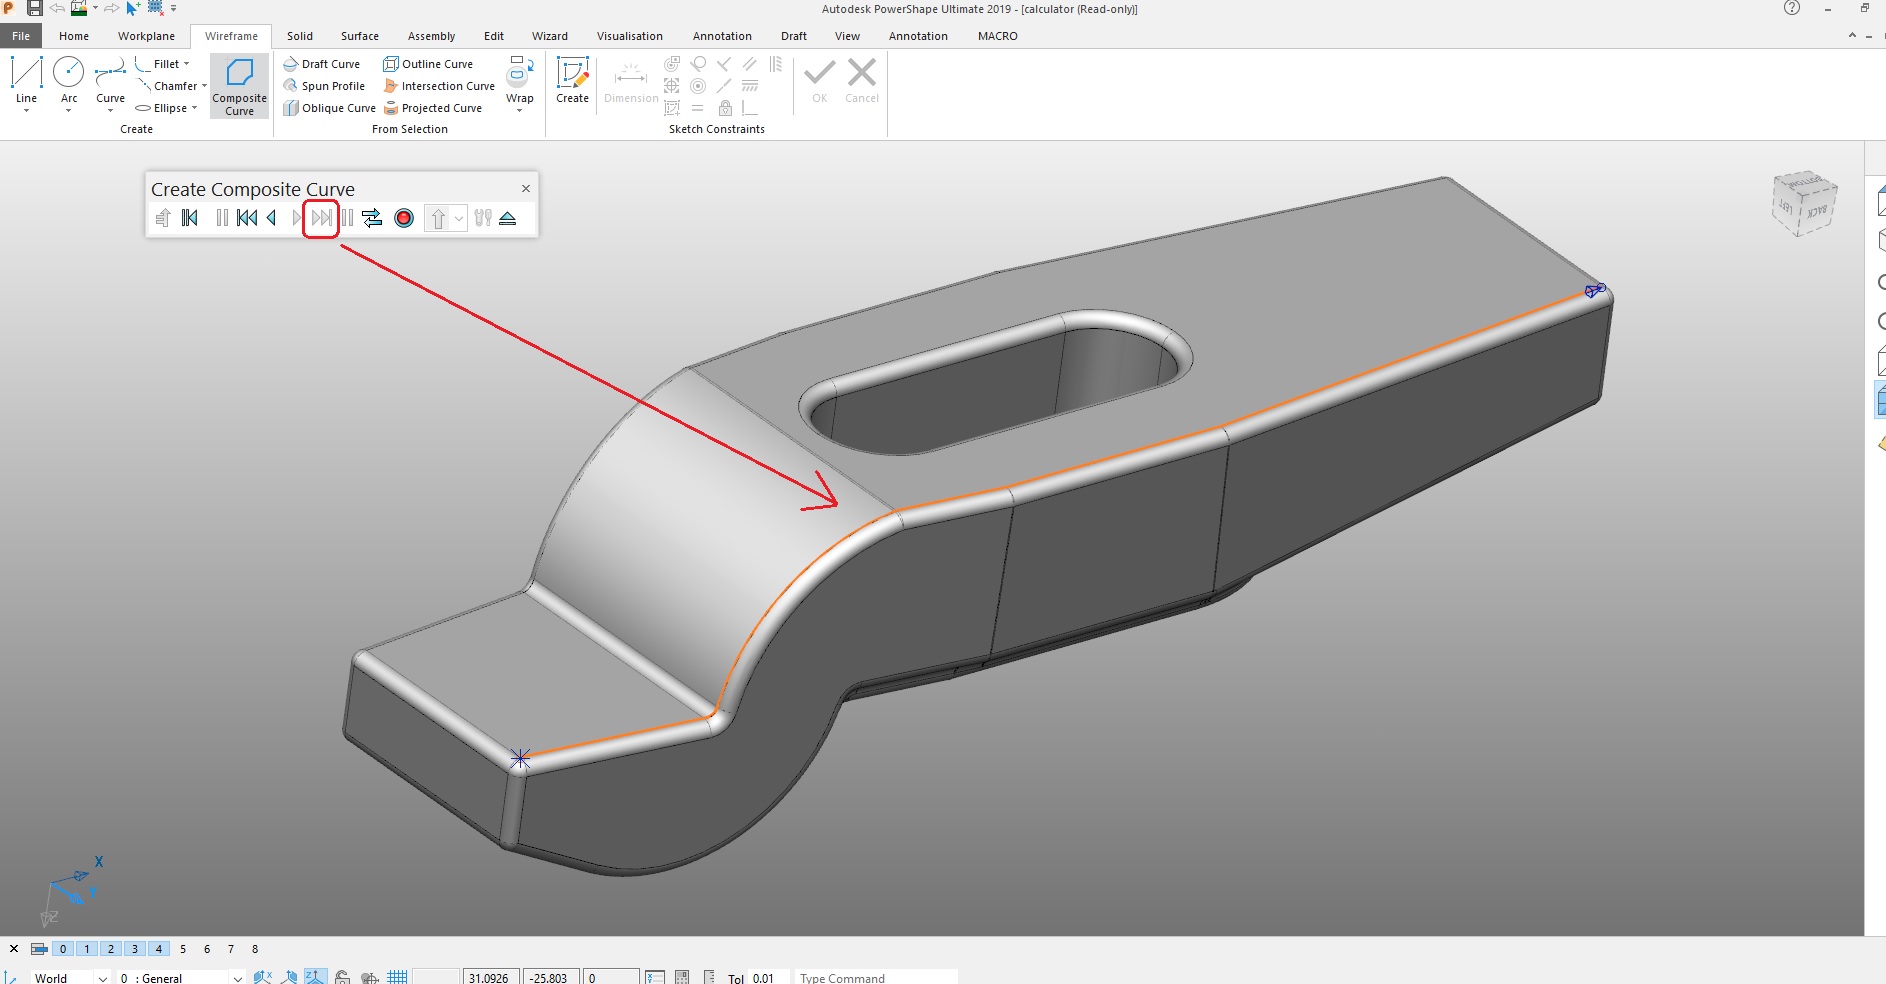1886x984 pixels.
Task: Switch to the Solid ribbon tab
Action: pos(299,36)
